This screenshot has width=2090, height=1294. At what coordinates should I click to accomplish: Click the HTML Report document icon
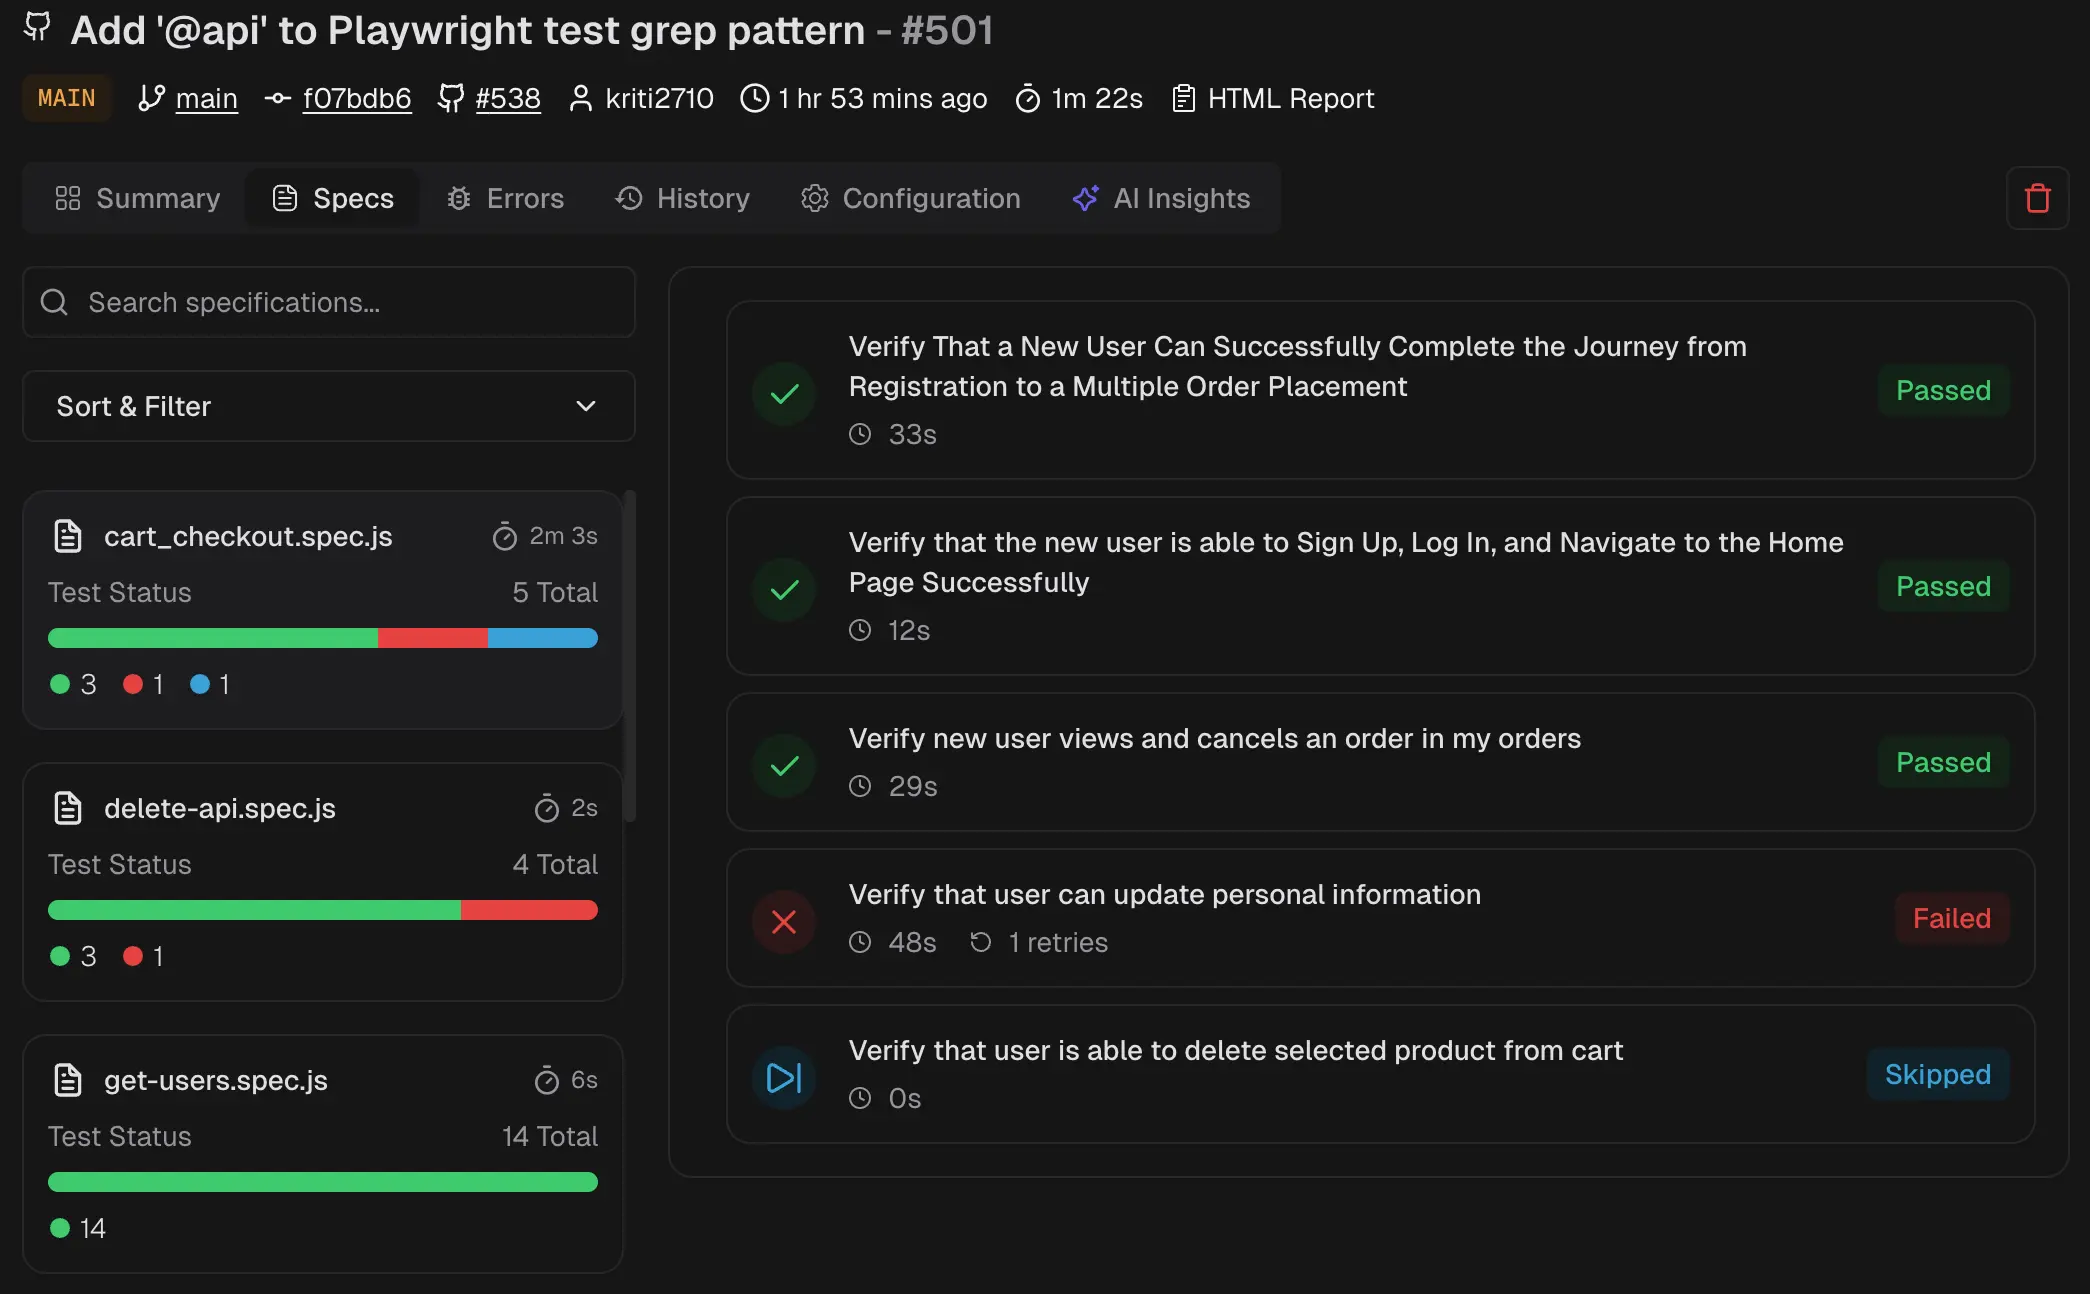pos(1183,98)
